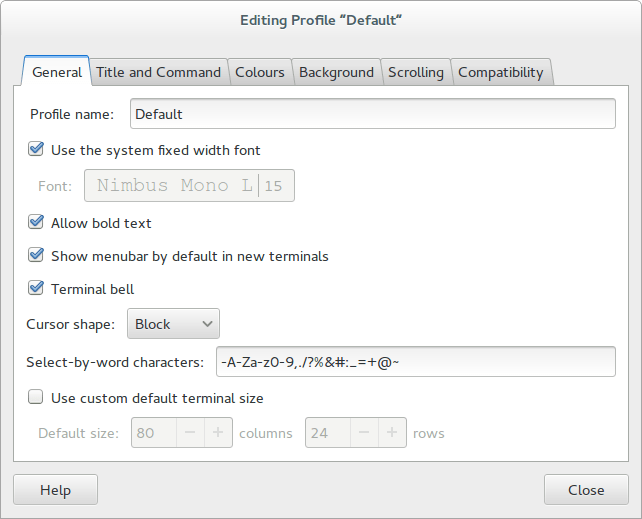Uncheck Use the system fixed width font
This screenshot has width=642, height=519.
[x=36, y=150]
